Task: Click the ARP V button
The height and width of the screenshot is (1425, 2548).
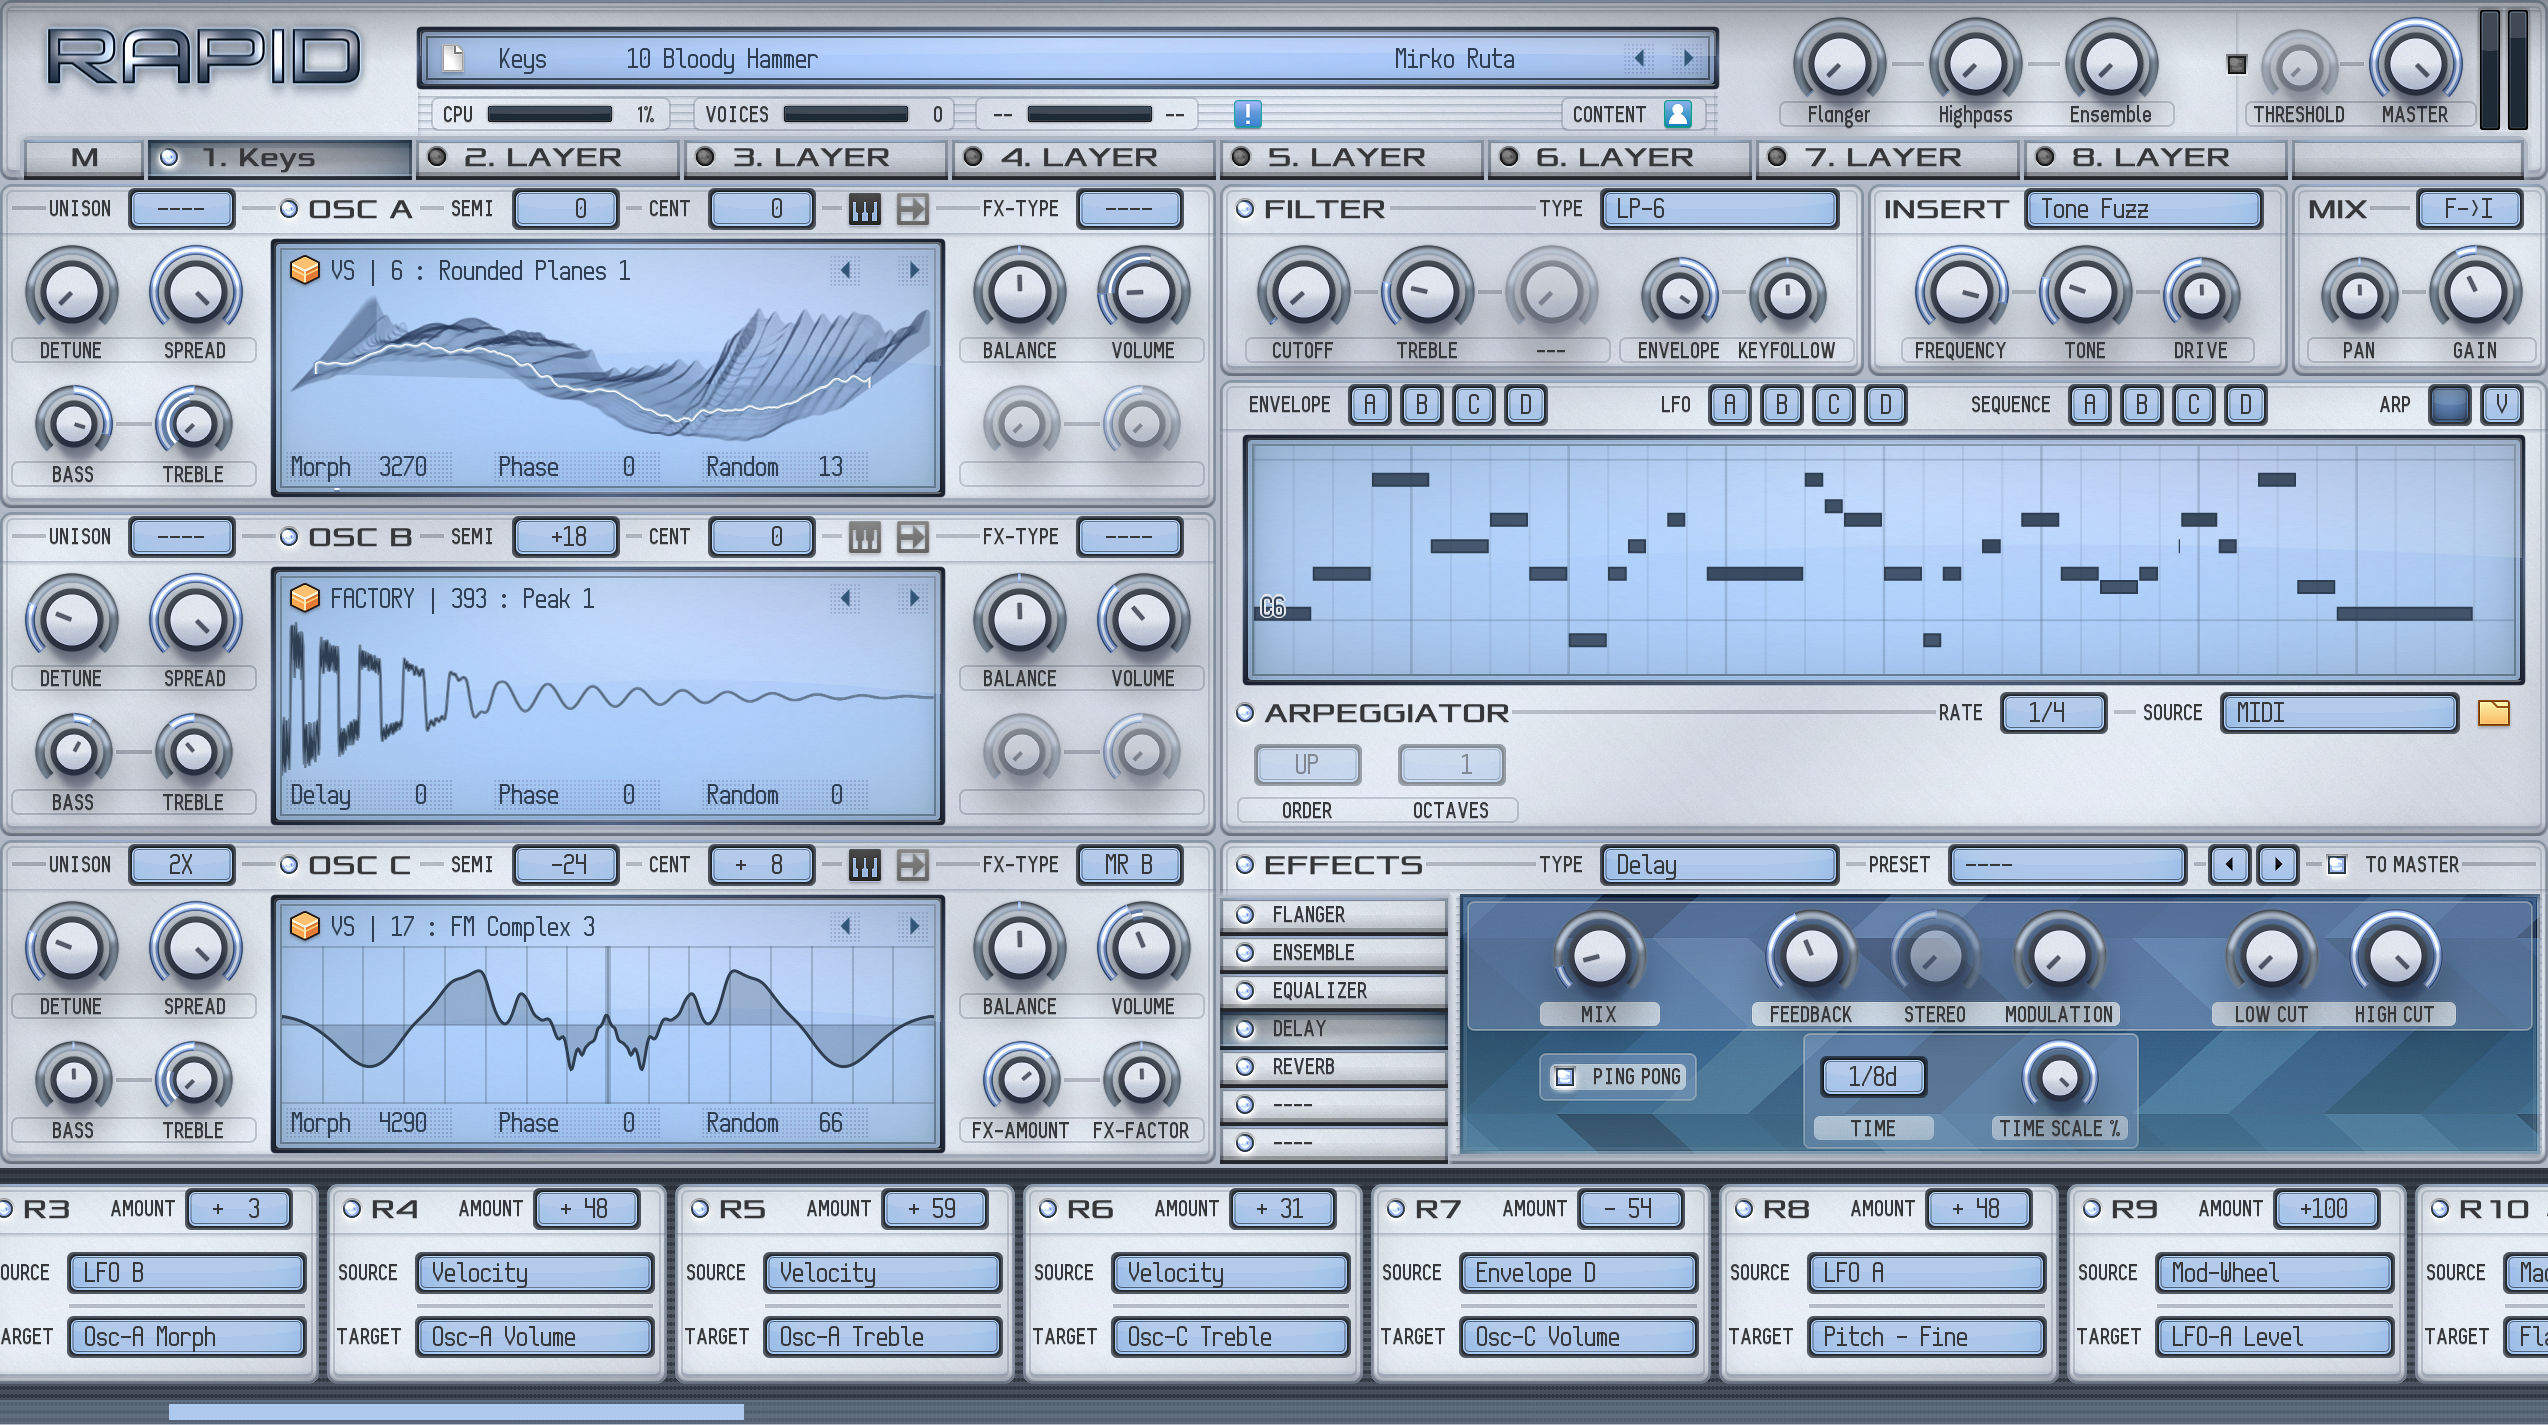Action: pos(2502,405)
